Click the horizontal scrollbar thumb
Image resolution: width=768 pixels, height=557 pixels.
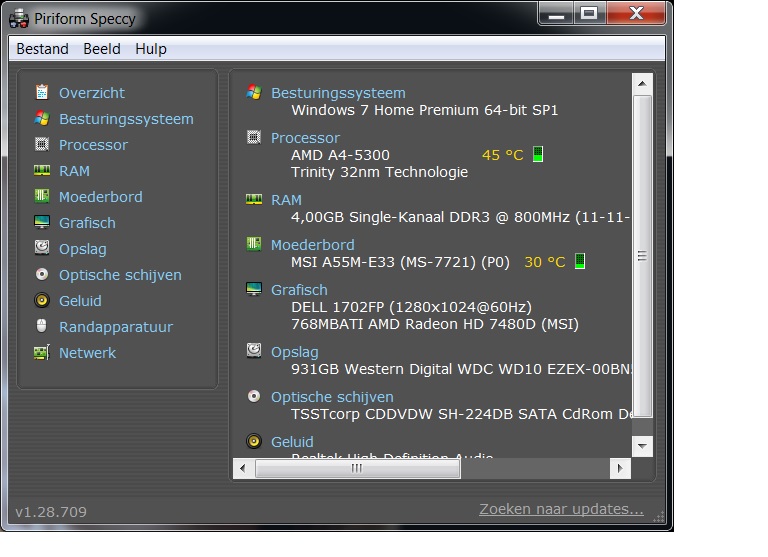coord(358,468)
